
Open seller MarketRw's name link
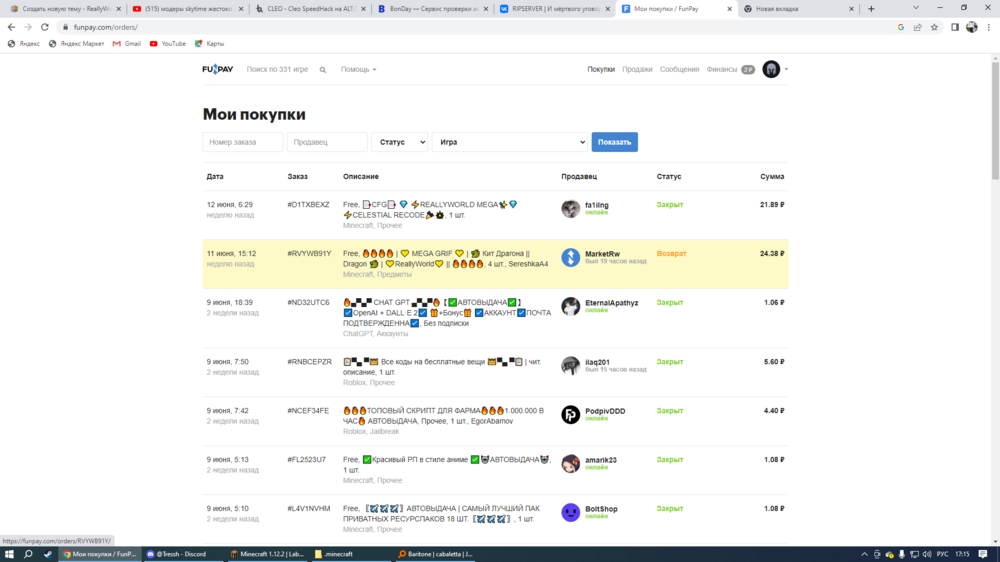coord(603,254)
